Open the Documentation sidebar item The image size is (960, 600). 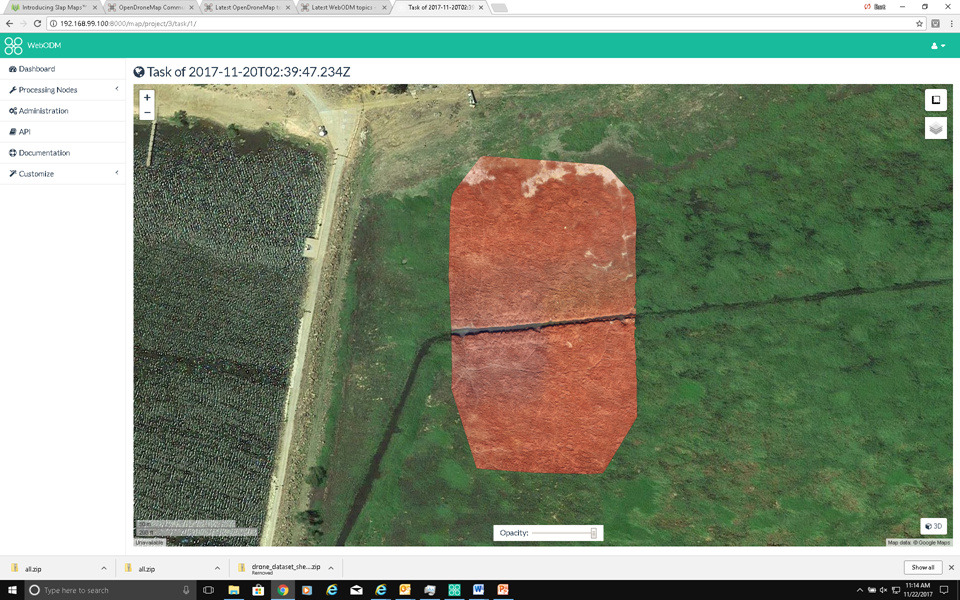42,152
